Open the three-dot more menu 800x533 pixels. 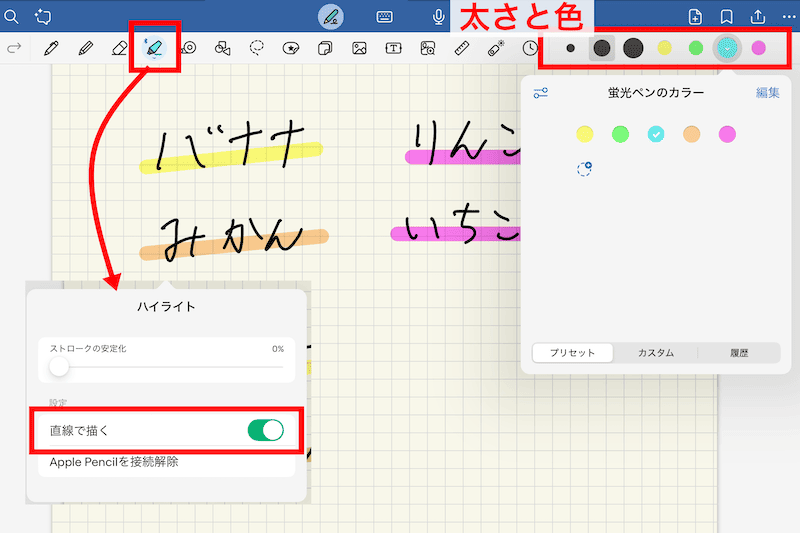786,16
